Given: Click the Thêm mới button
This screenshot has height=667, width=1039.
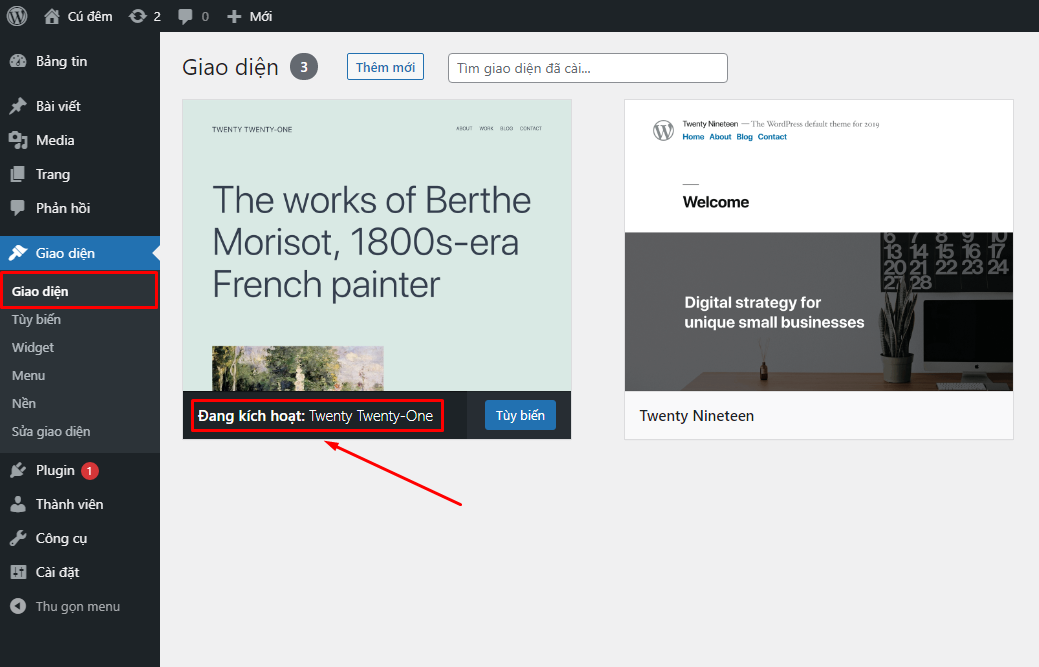Looking at the screenshot, I should pyautogui.click(x=385, y=67).
